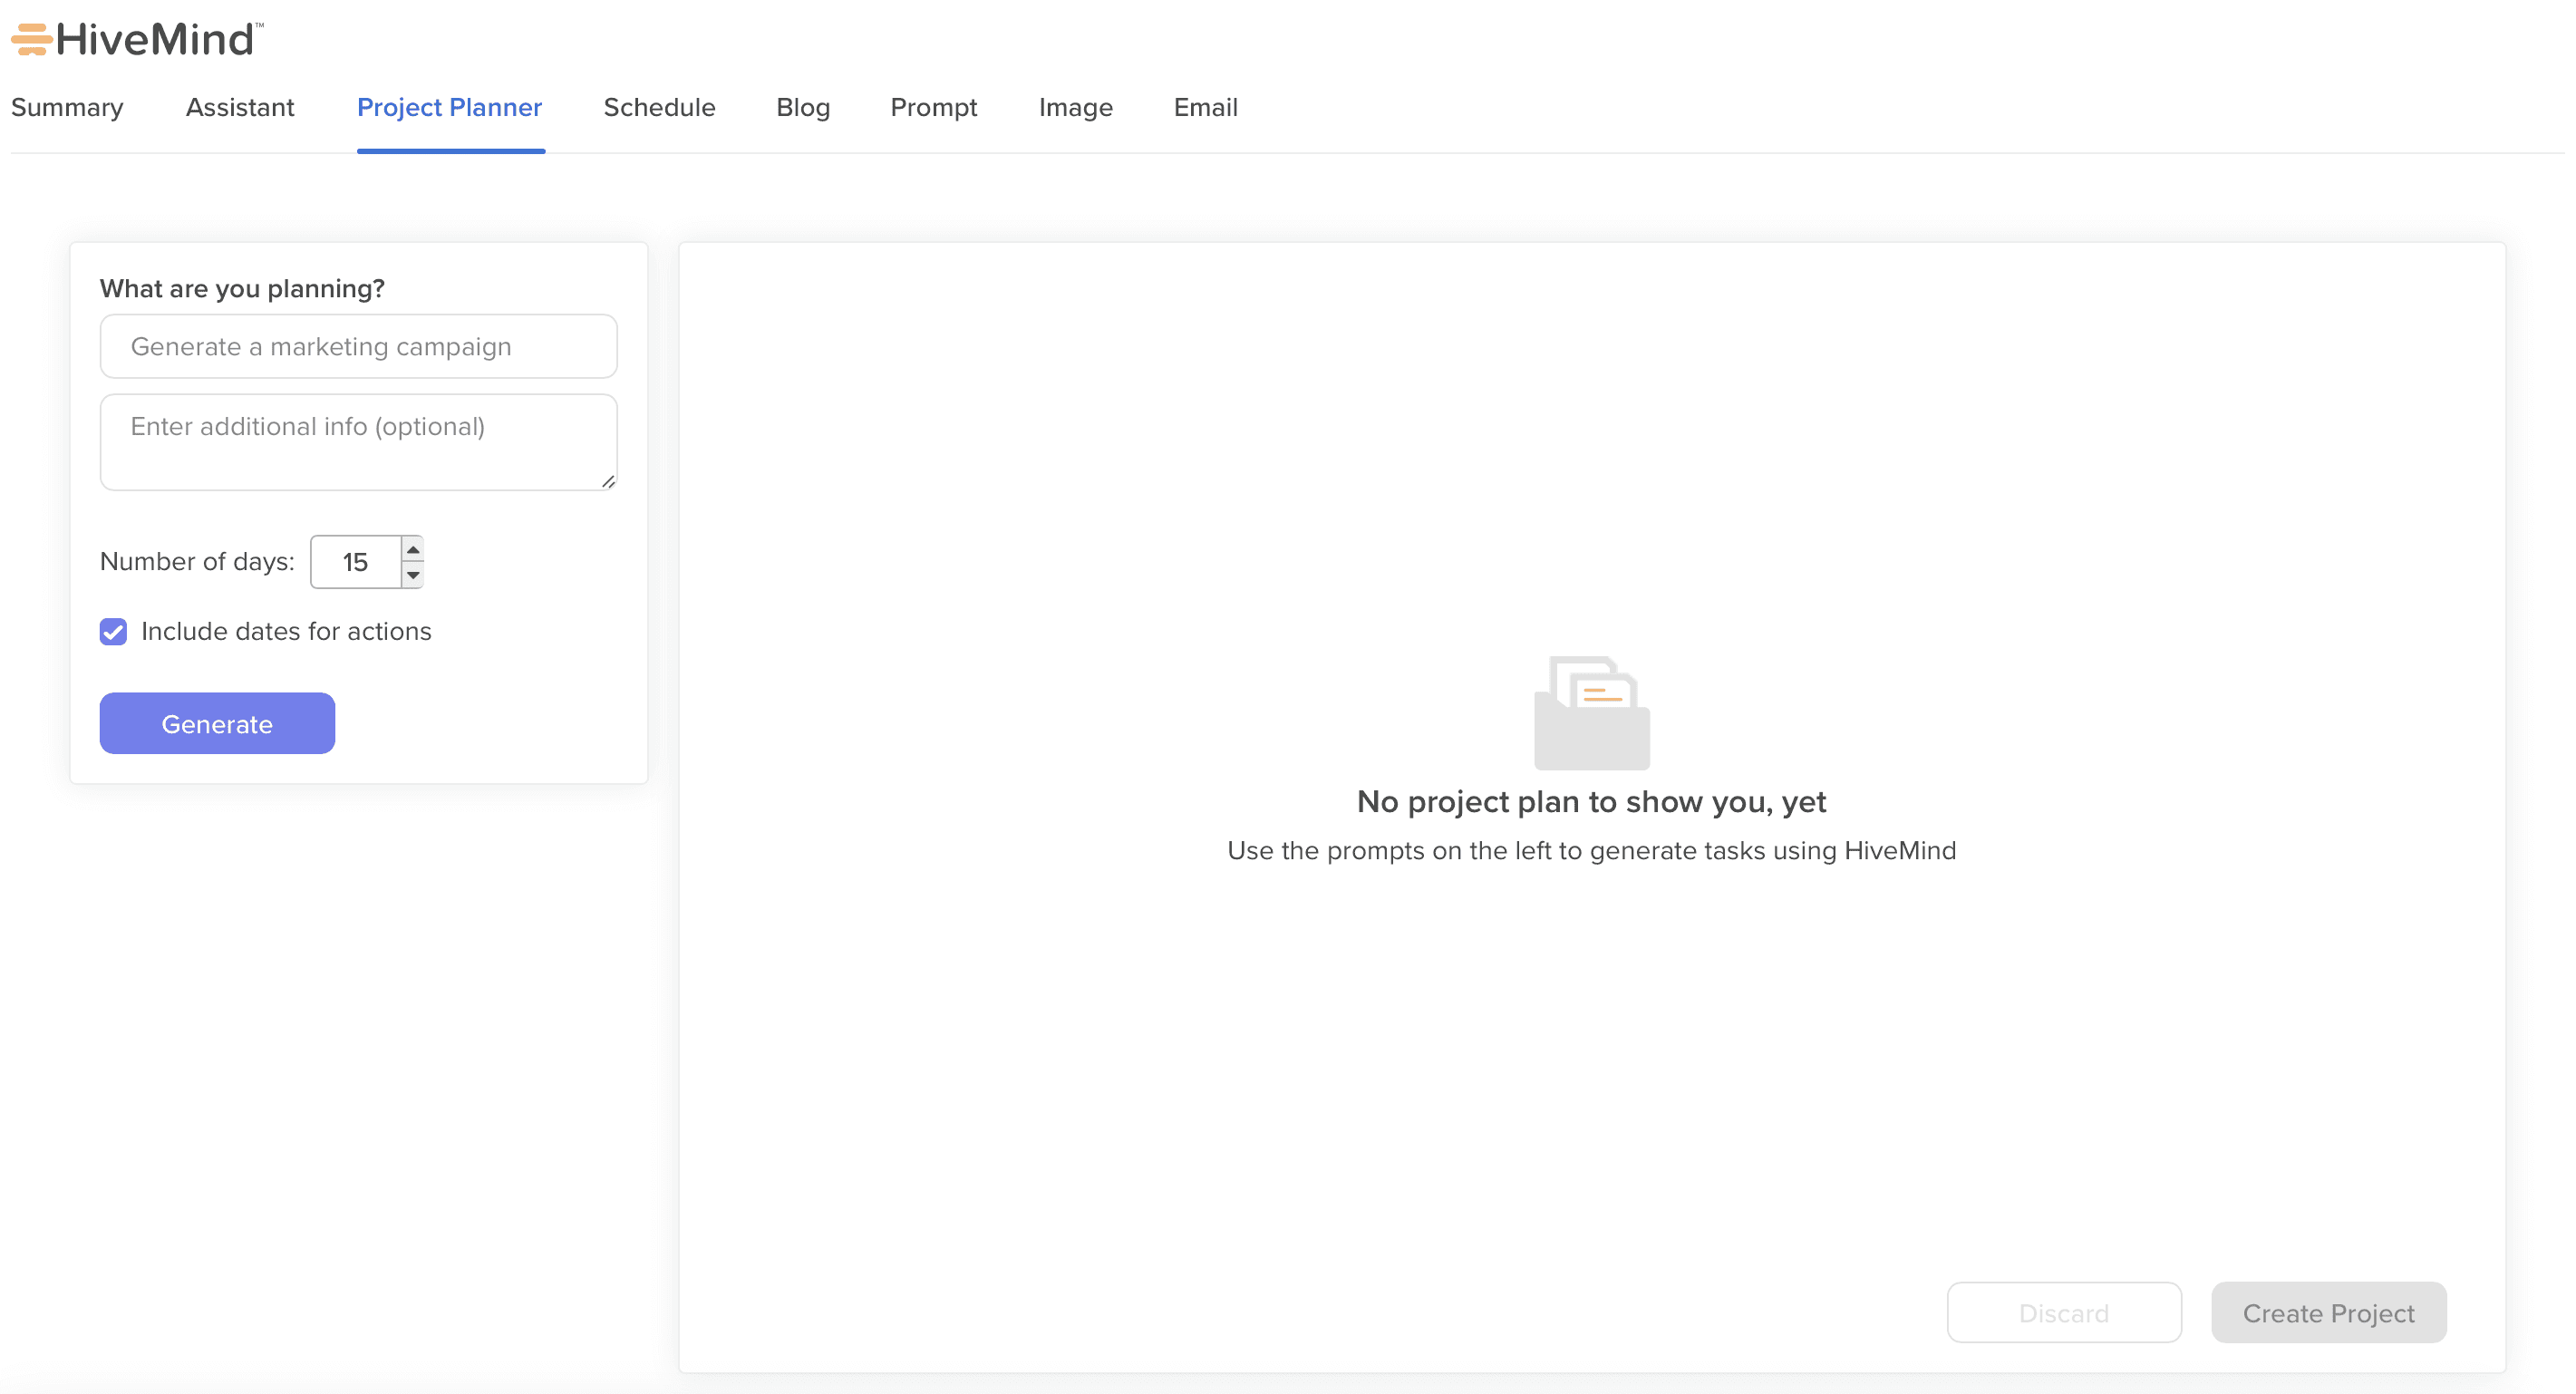2576x1394 pixels.
Task: Increment Number of days with the up arrow
Action: [413, 548]
